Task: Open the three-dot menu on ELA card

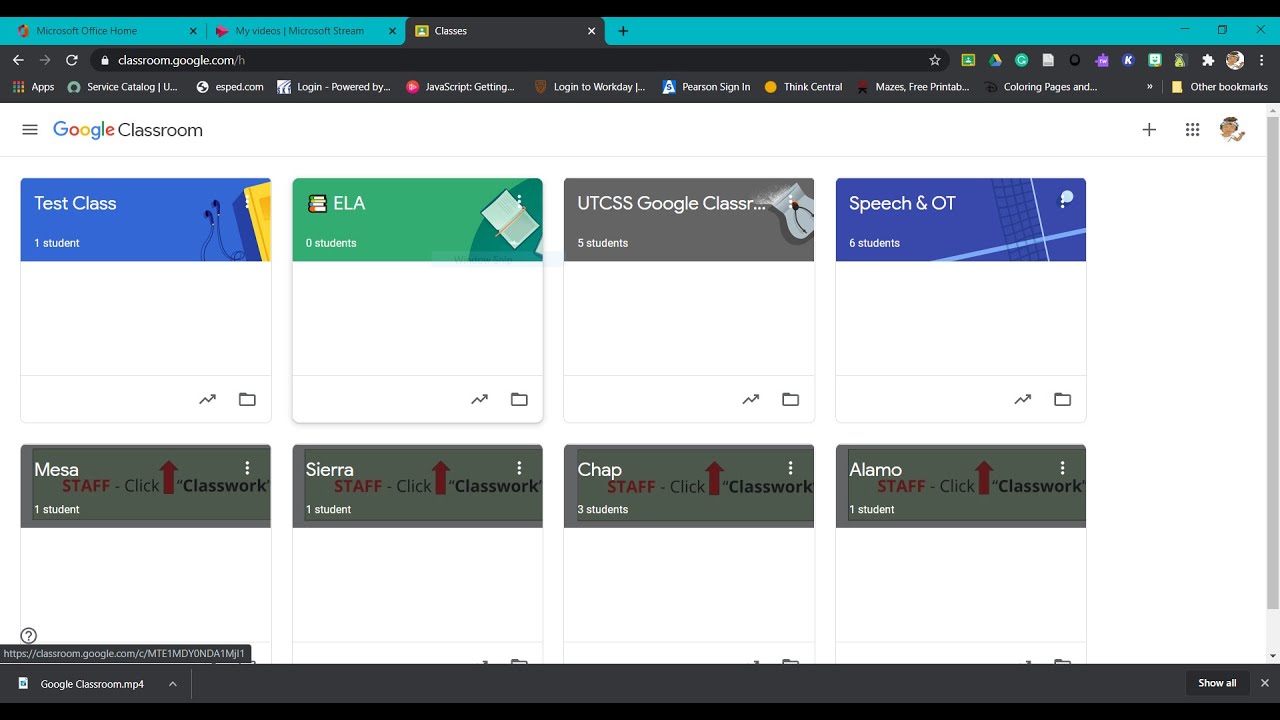Action: (519, 202)
